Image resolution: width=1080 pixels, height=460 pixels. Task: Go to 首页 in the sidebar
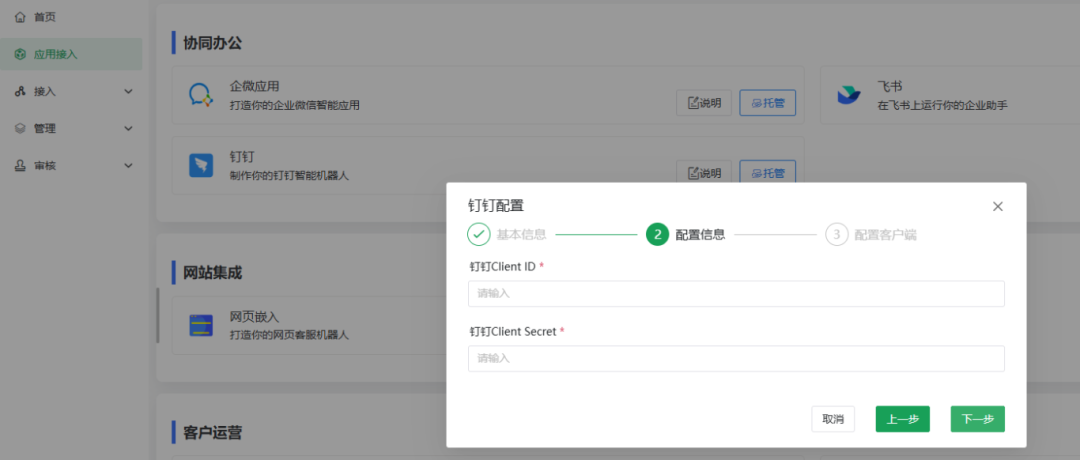(x=45, y=17)
